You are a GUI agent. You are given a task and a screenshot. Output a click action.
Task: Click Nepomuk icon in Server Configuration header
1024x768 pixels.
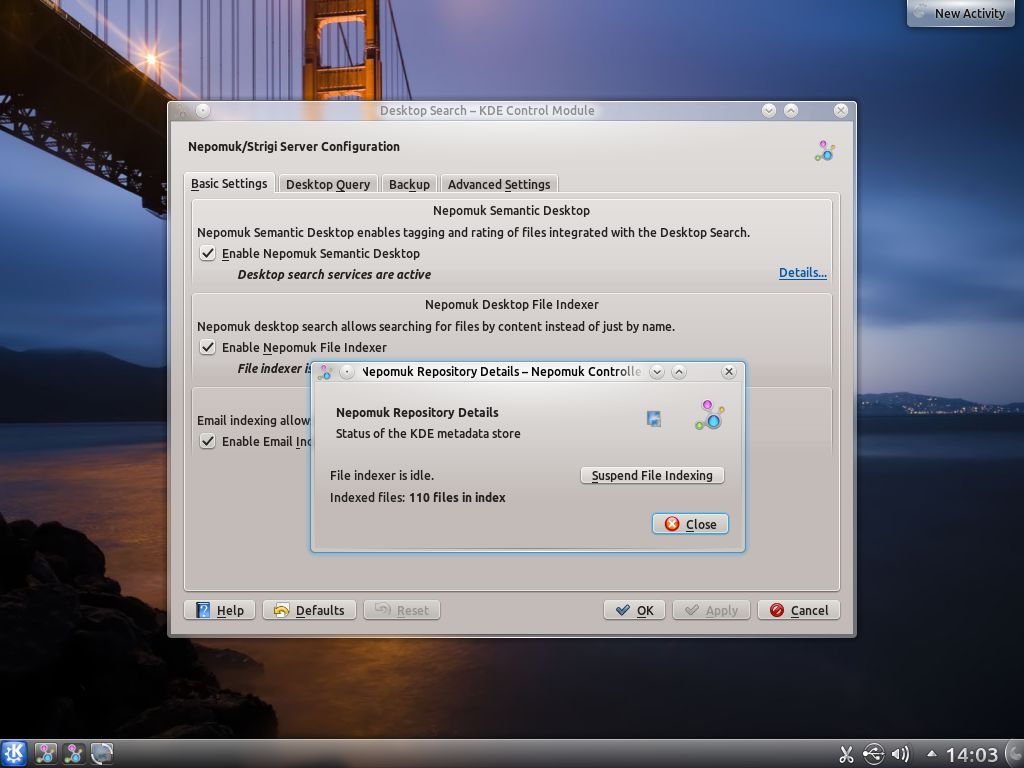coord(824,151)
